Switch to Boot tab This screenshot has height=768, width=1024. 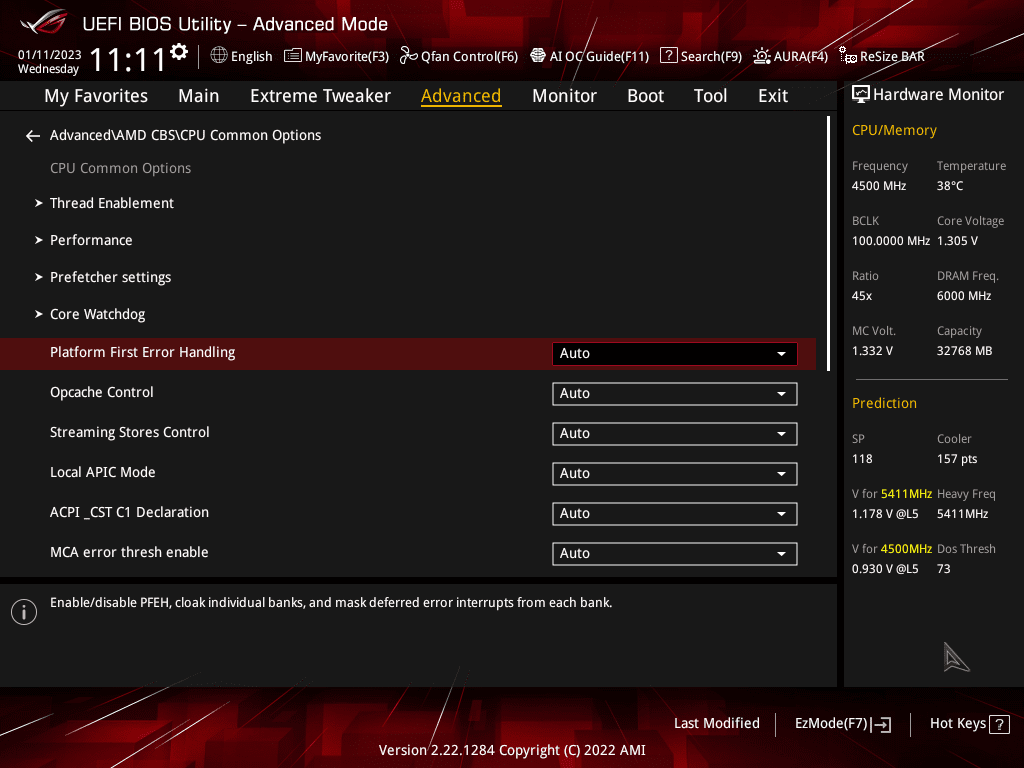point(645,96)
